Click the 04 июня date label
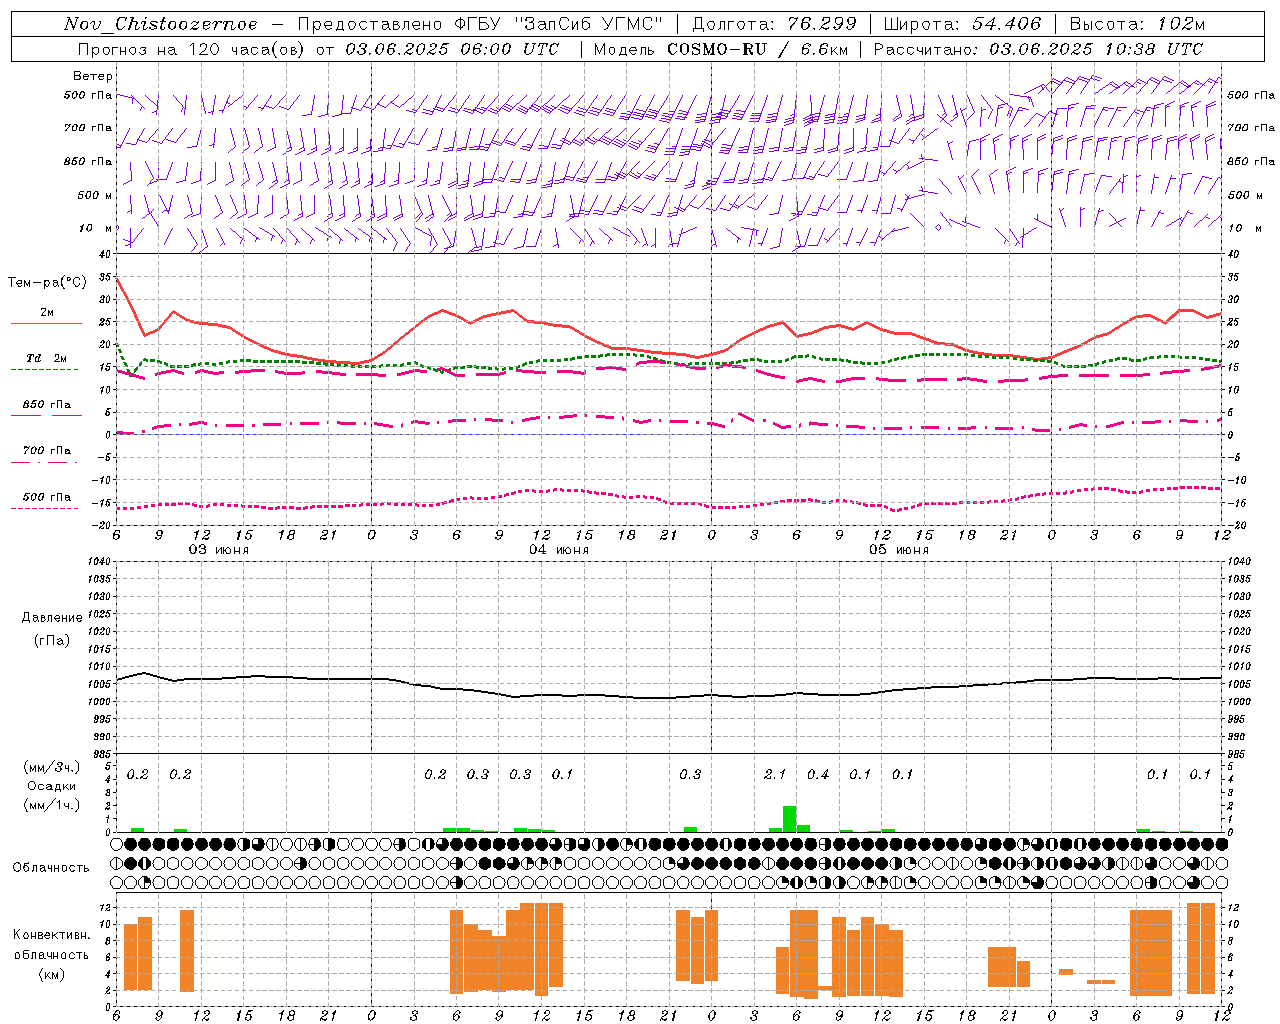The height and width of the screenshot is (1024, 1280). (559, 550)
